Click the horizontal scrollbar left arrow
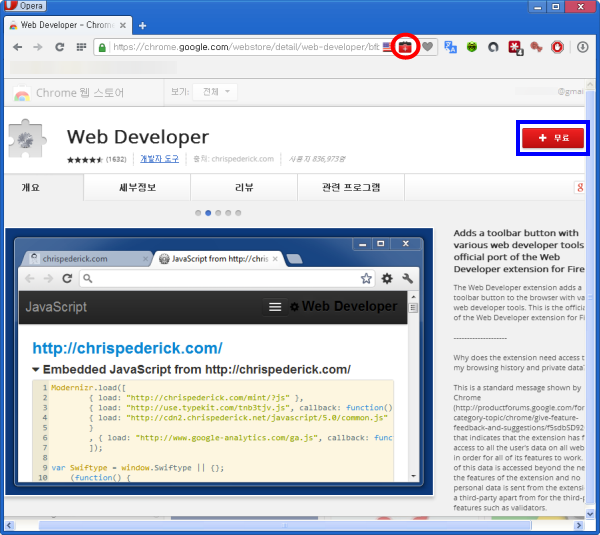Screen dimensions: 600x535 tap(10, 525)
